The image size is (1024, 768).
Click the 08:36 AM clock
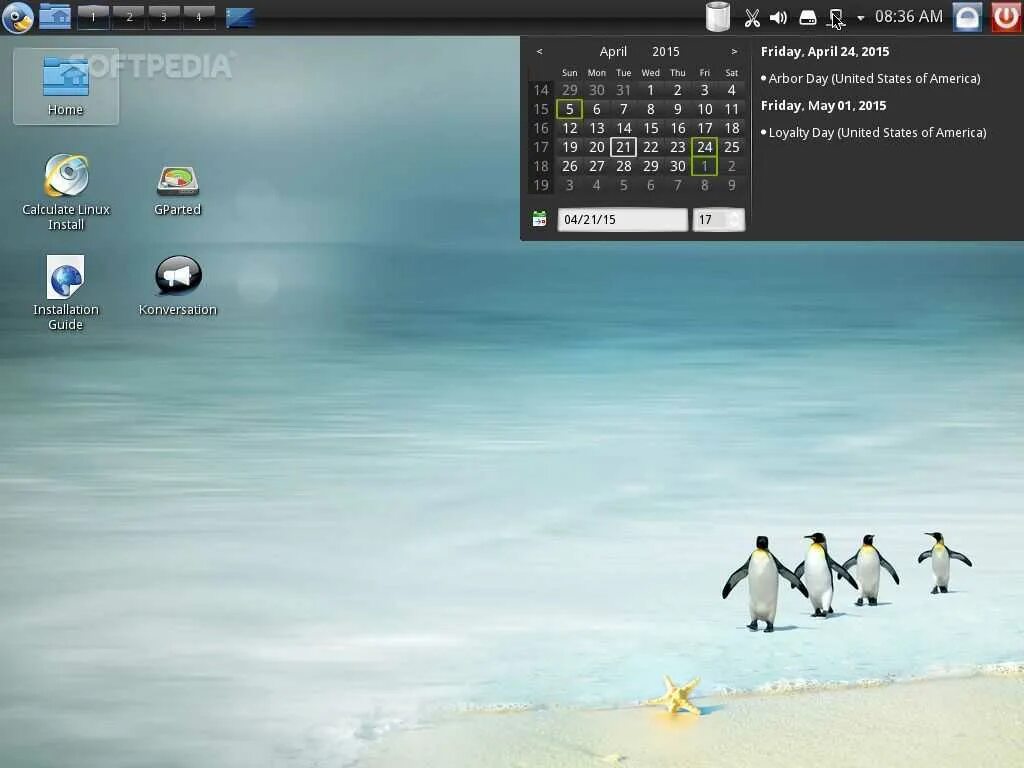[x=908, y=17]
